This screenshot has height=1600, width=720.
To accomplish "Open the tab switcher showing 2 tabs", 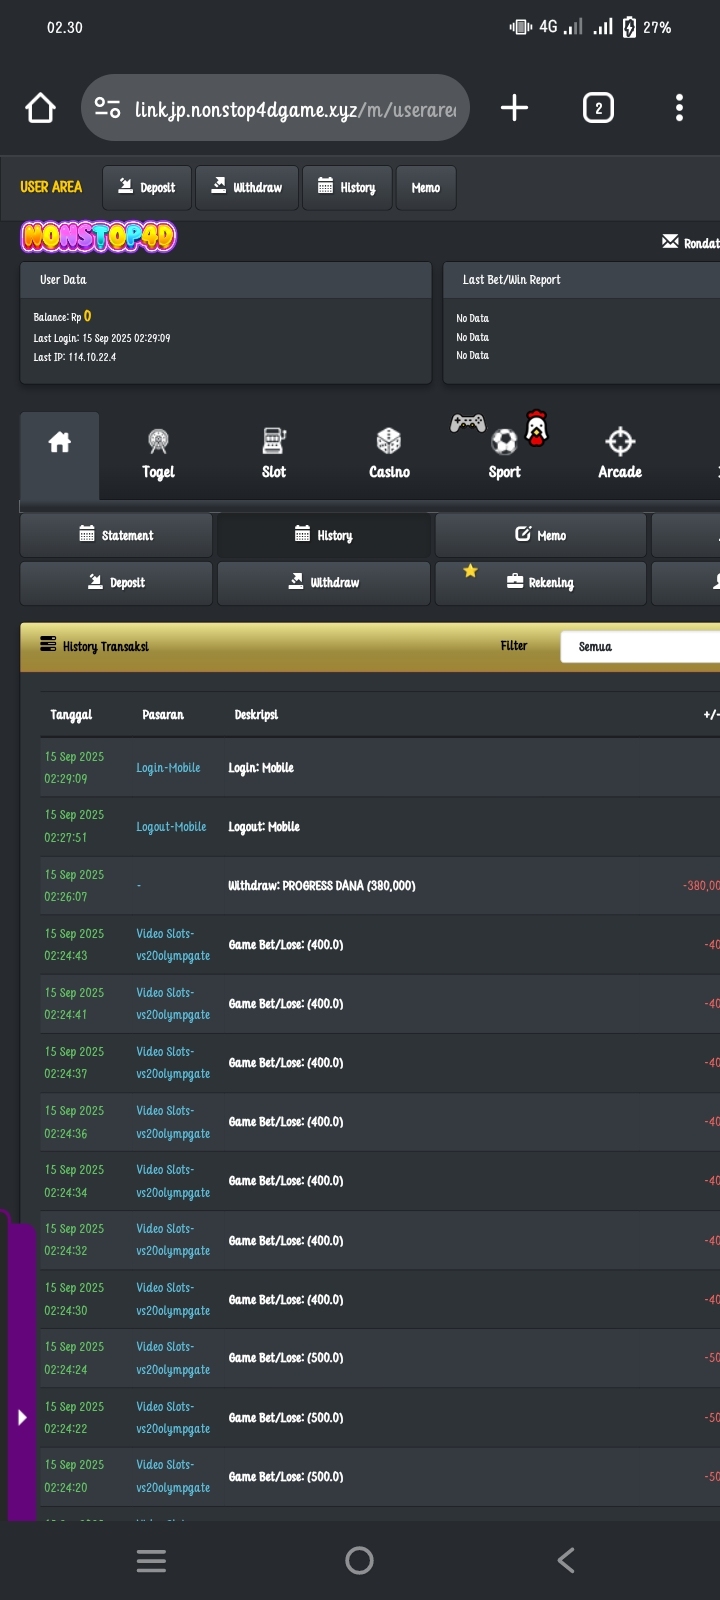I will [598, 108].
